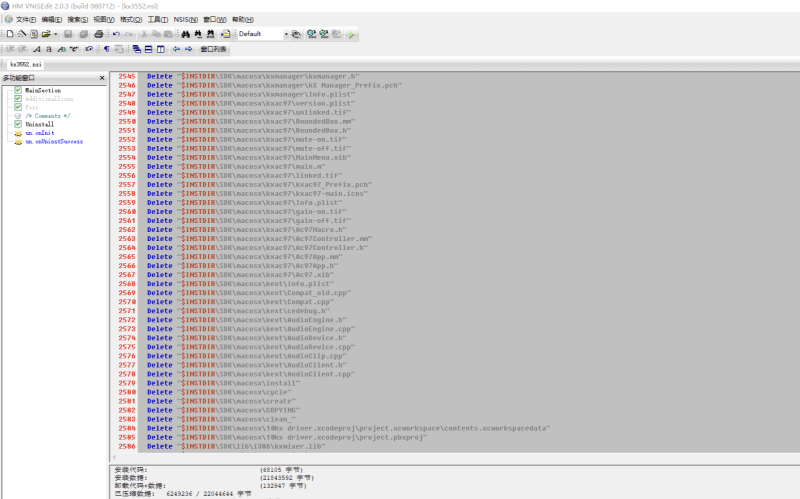This screenshot has height=499, width=800.
Task: Switch to the kx3552.nsi tab
Action: [26, 64]
